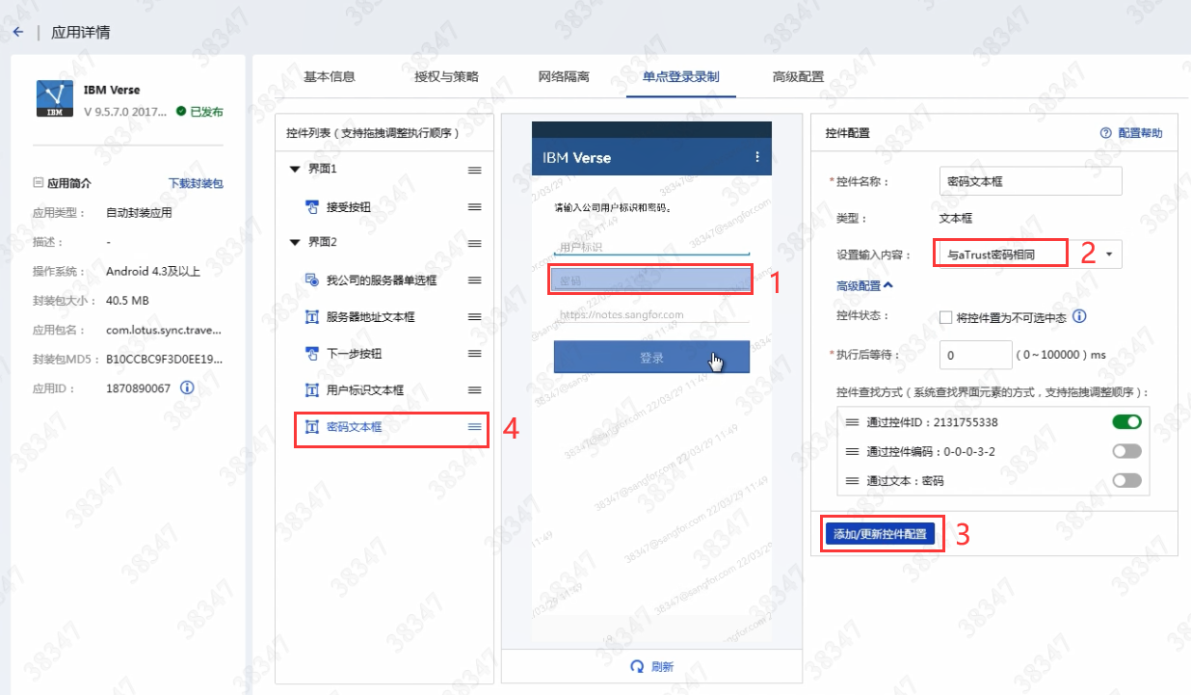Click drag handle on 用户标识文本框 row
This screenshot has width=1191, height=695.
point(475,390)
